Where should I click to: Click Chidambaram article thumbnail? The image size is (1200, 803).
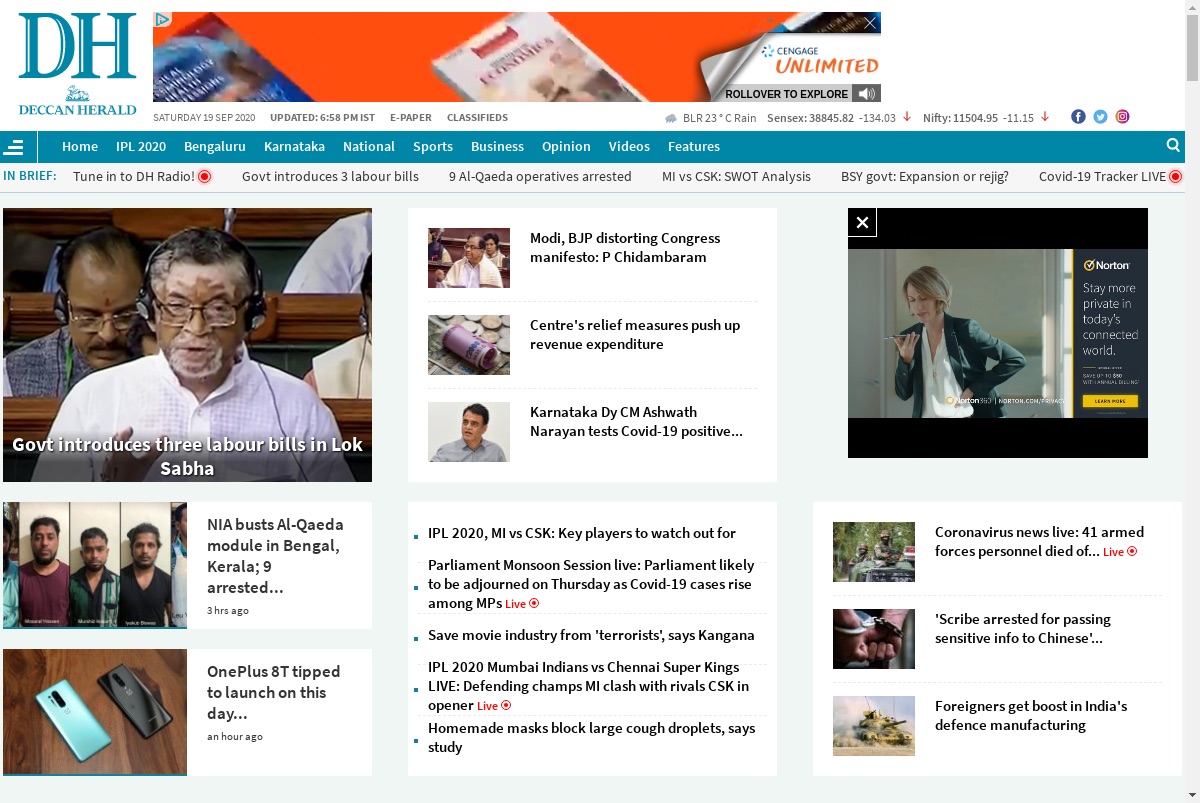coord(469,258)
